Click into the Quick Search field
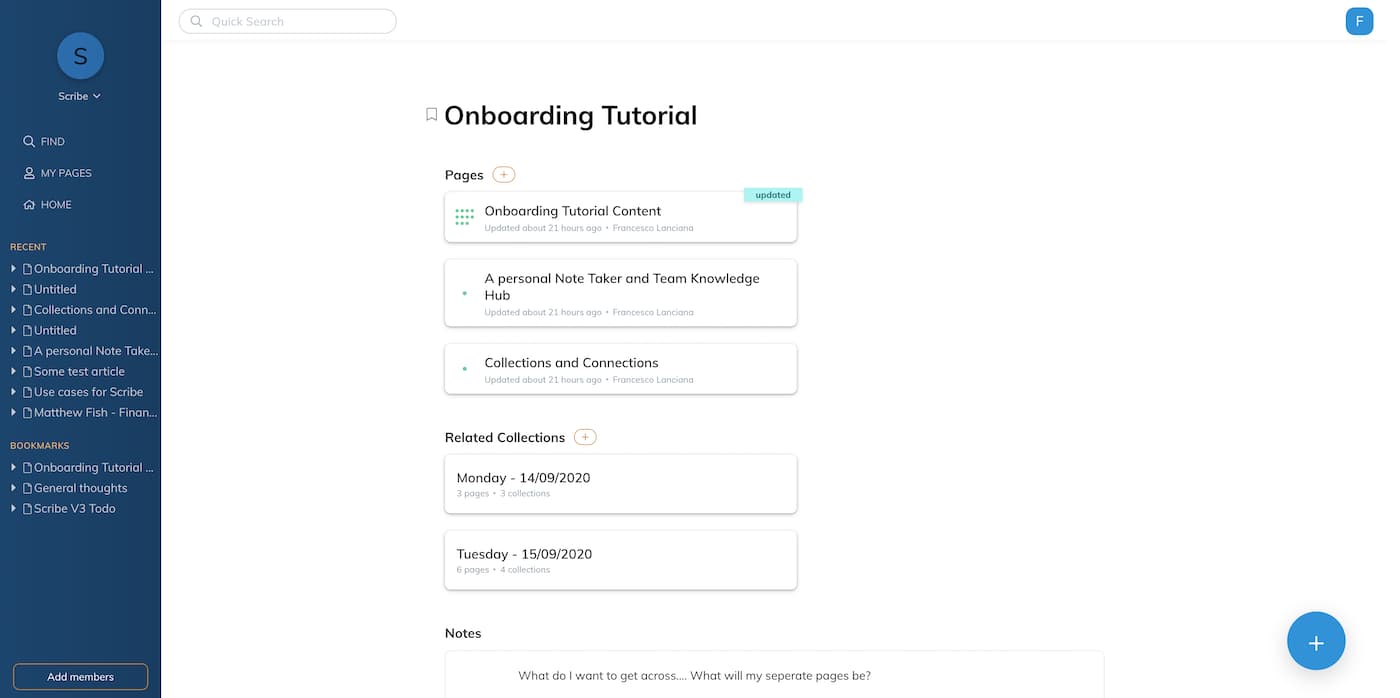The image size is (1400, 698). click(x=295, y=21)
